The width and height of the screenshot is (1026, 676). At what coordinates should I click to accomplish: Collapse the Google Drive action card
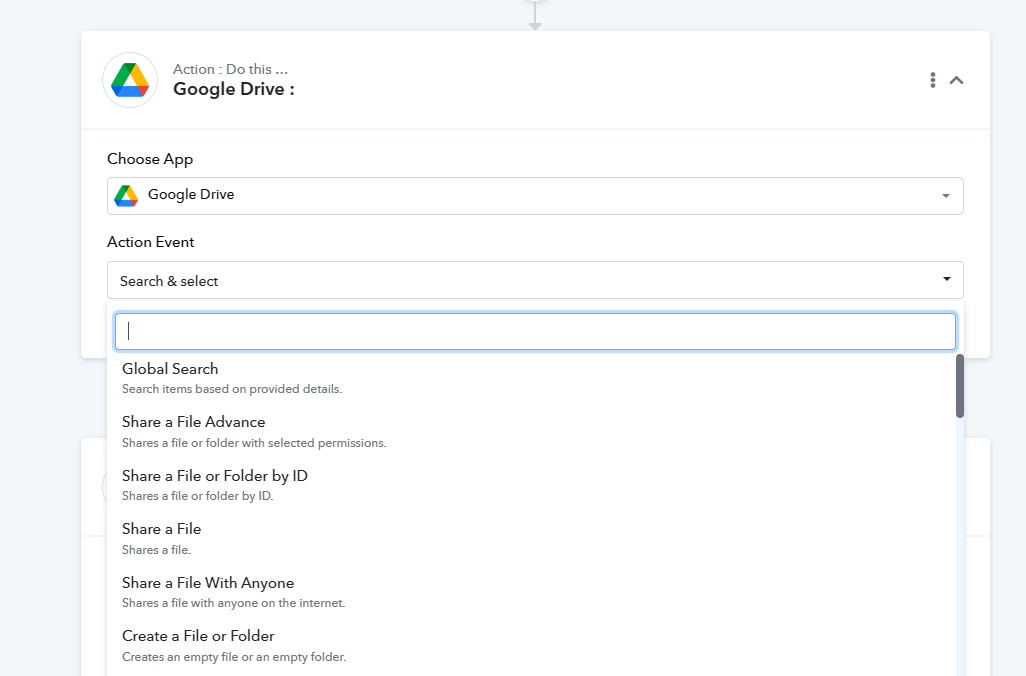coord(957,80)
